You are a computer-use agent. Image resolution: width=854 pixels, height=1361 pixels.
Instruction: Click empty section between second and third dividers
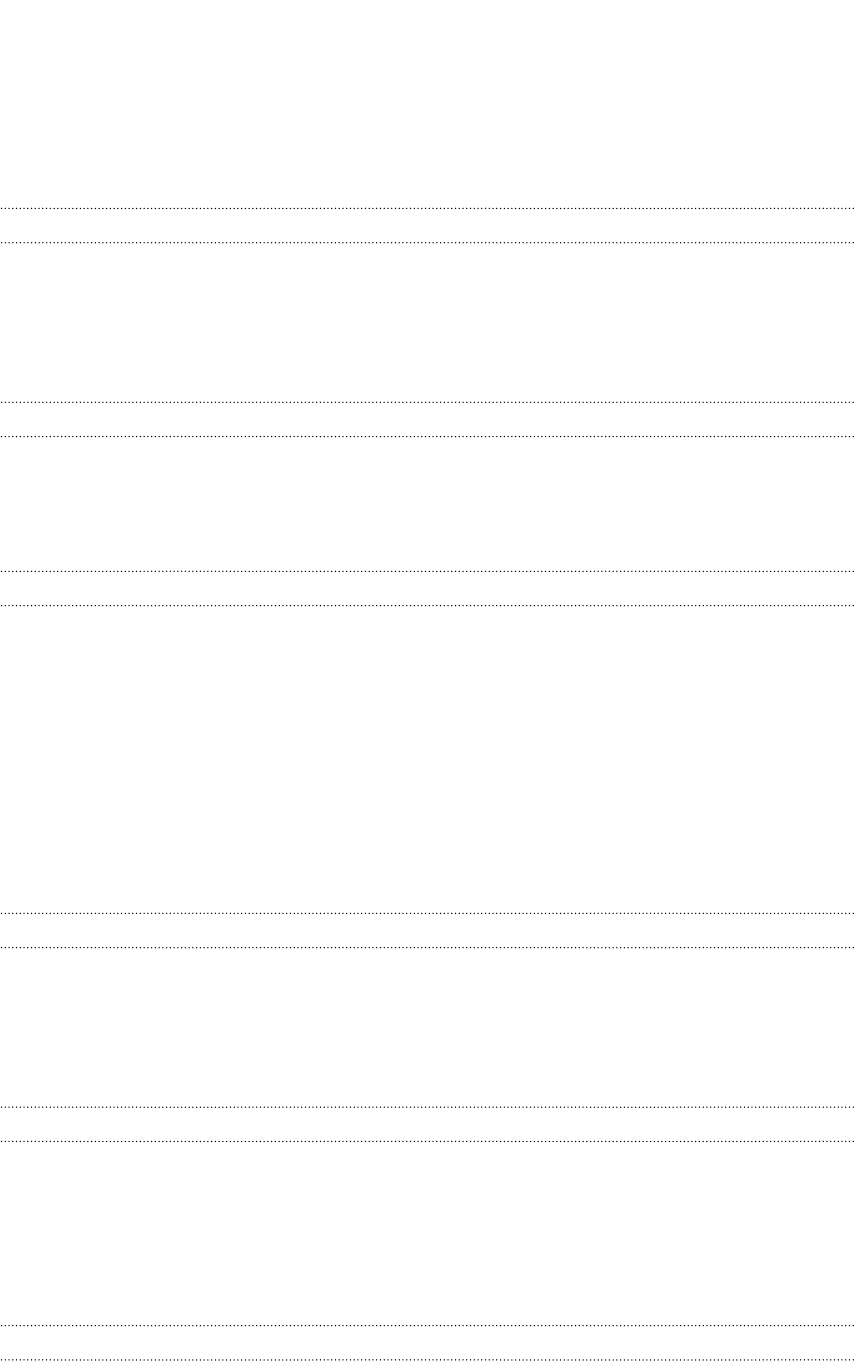pos(427,503)
